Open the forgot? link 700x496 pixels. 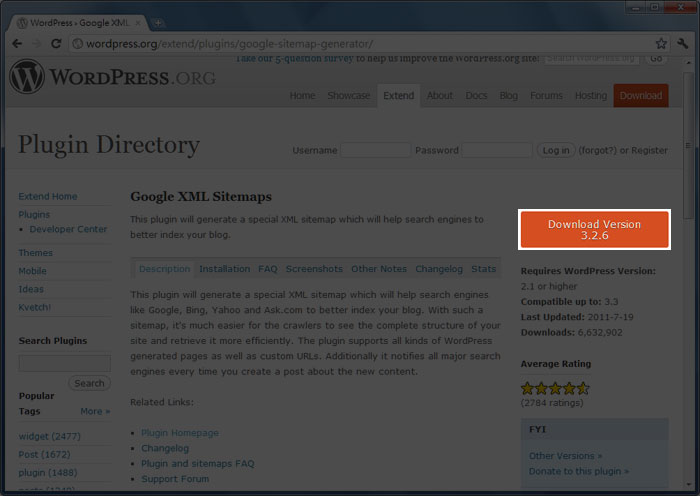point(597,150)
